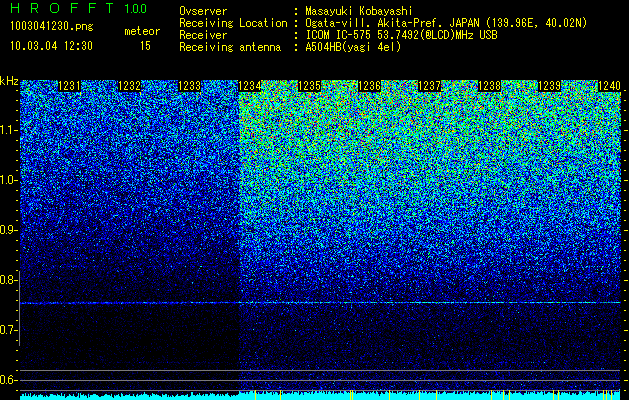Click the file name 1003041230.png
Image resolution: width=629 pixels, height=400 pixels.
52,27
